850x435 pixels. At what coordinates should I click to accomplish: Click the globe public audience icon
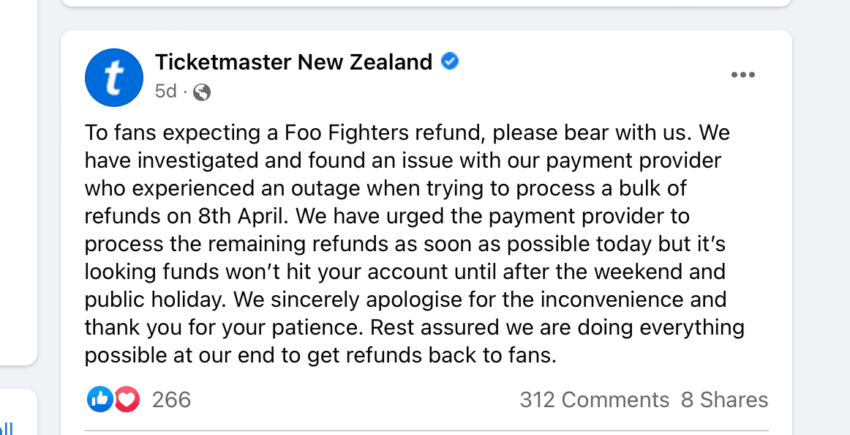[x=202, y=92]
